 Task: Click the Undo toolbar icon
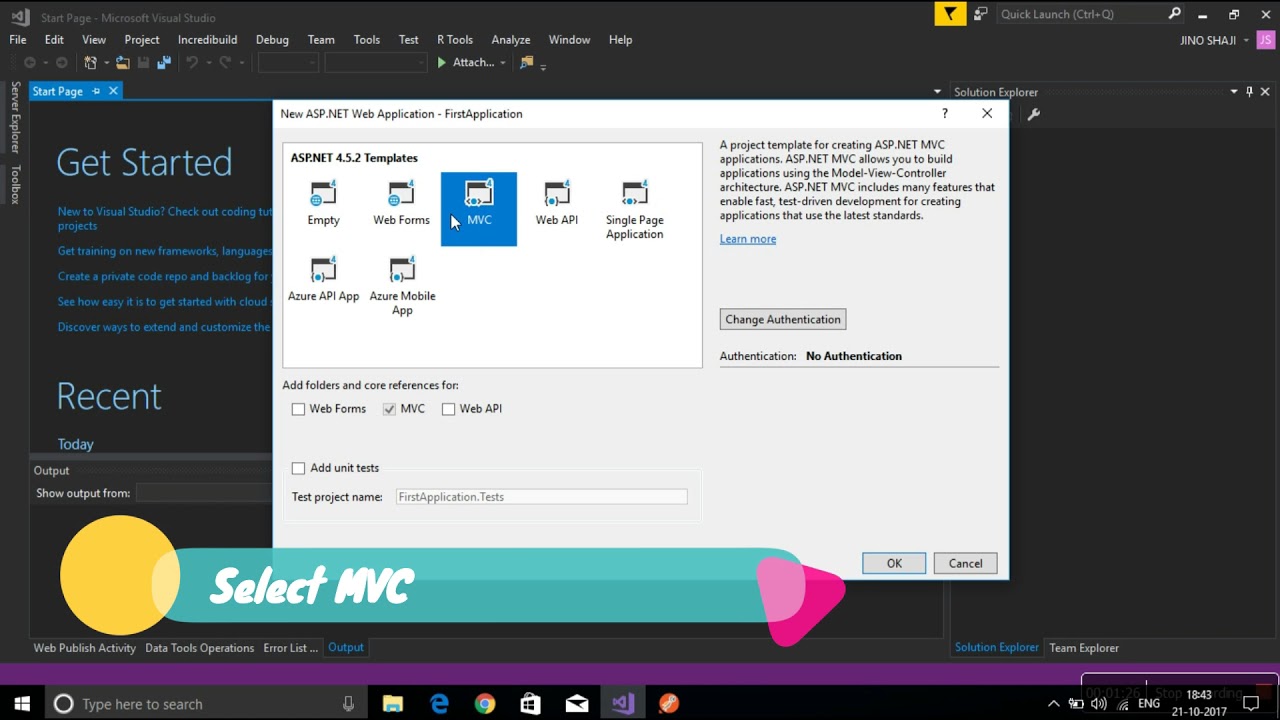[191, 63]
